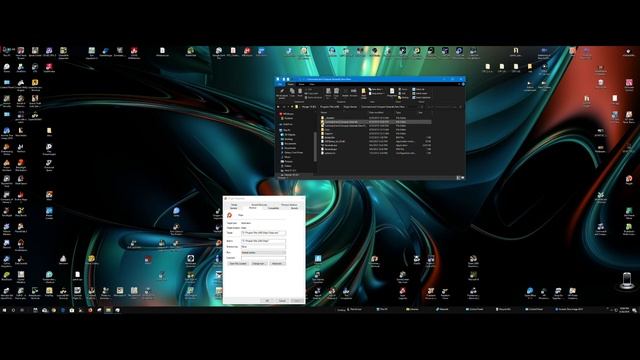This screenshot has width=640, height=360.
Task: Click Invert selection in Explorer ribbon
Action: (421, 98)
